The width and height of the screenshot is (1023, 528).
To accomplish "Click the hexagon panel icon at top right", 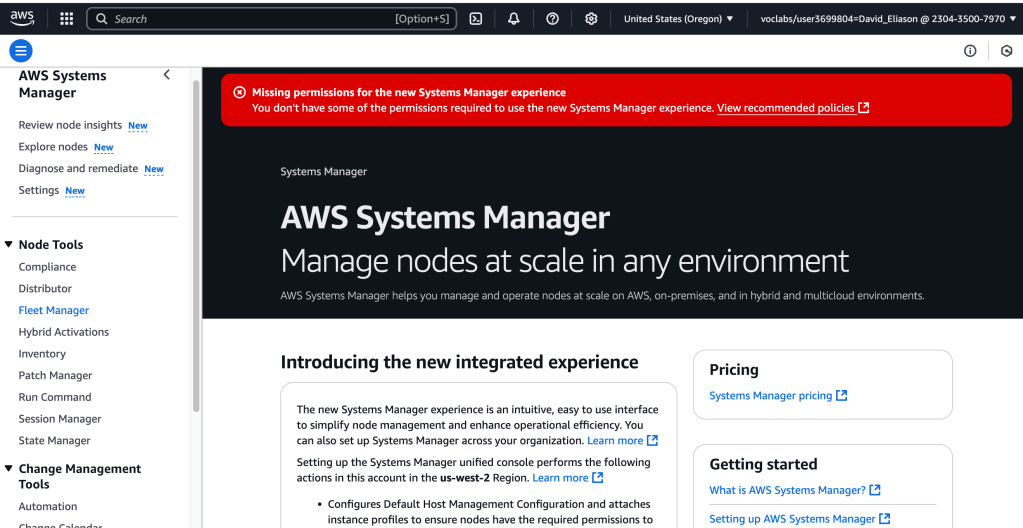I will point(1006,51).
